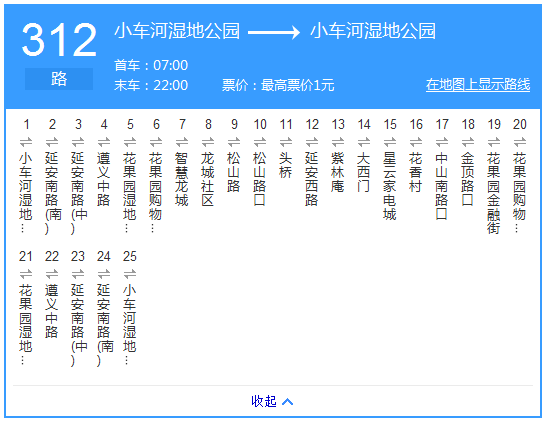
Task: Click transfer arrows icon under stop 25
Action: [130, 274]
